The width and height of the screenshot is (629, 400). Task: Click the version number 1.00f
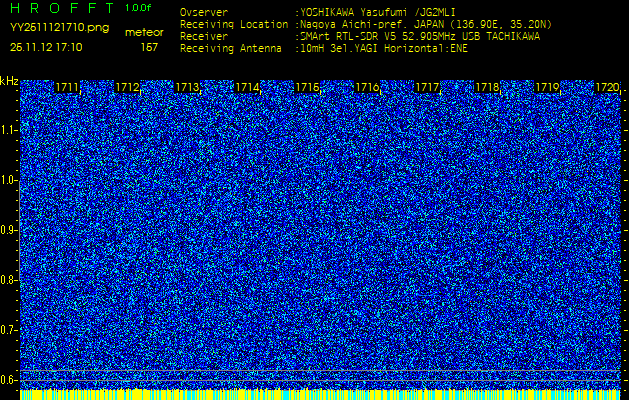click(x=138, y=8)
